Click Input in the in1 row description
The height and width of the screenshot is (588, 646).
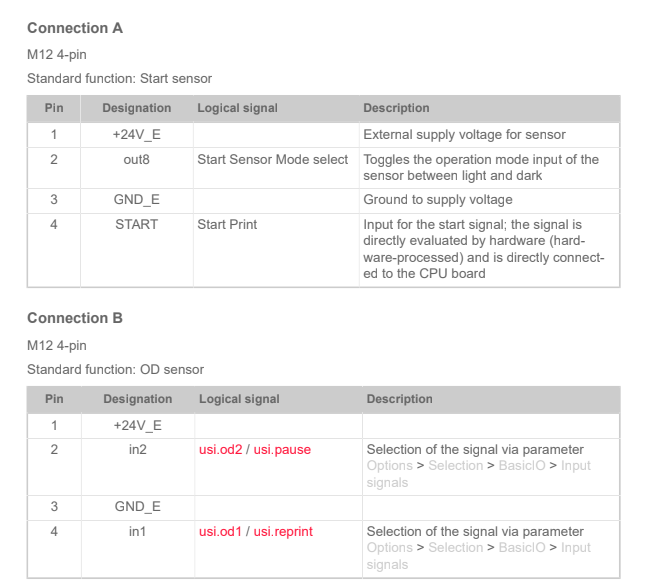pos(576,548)
